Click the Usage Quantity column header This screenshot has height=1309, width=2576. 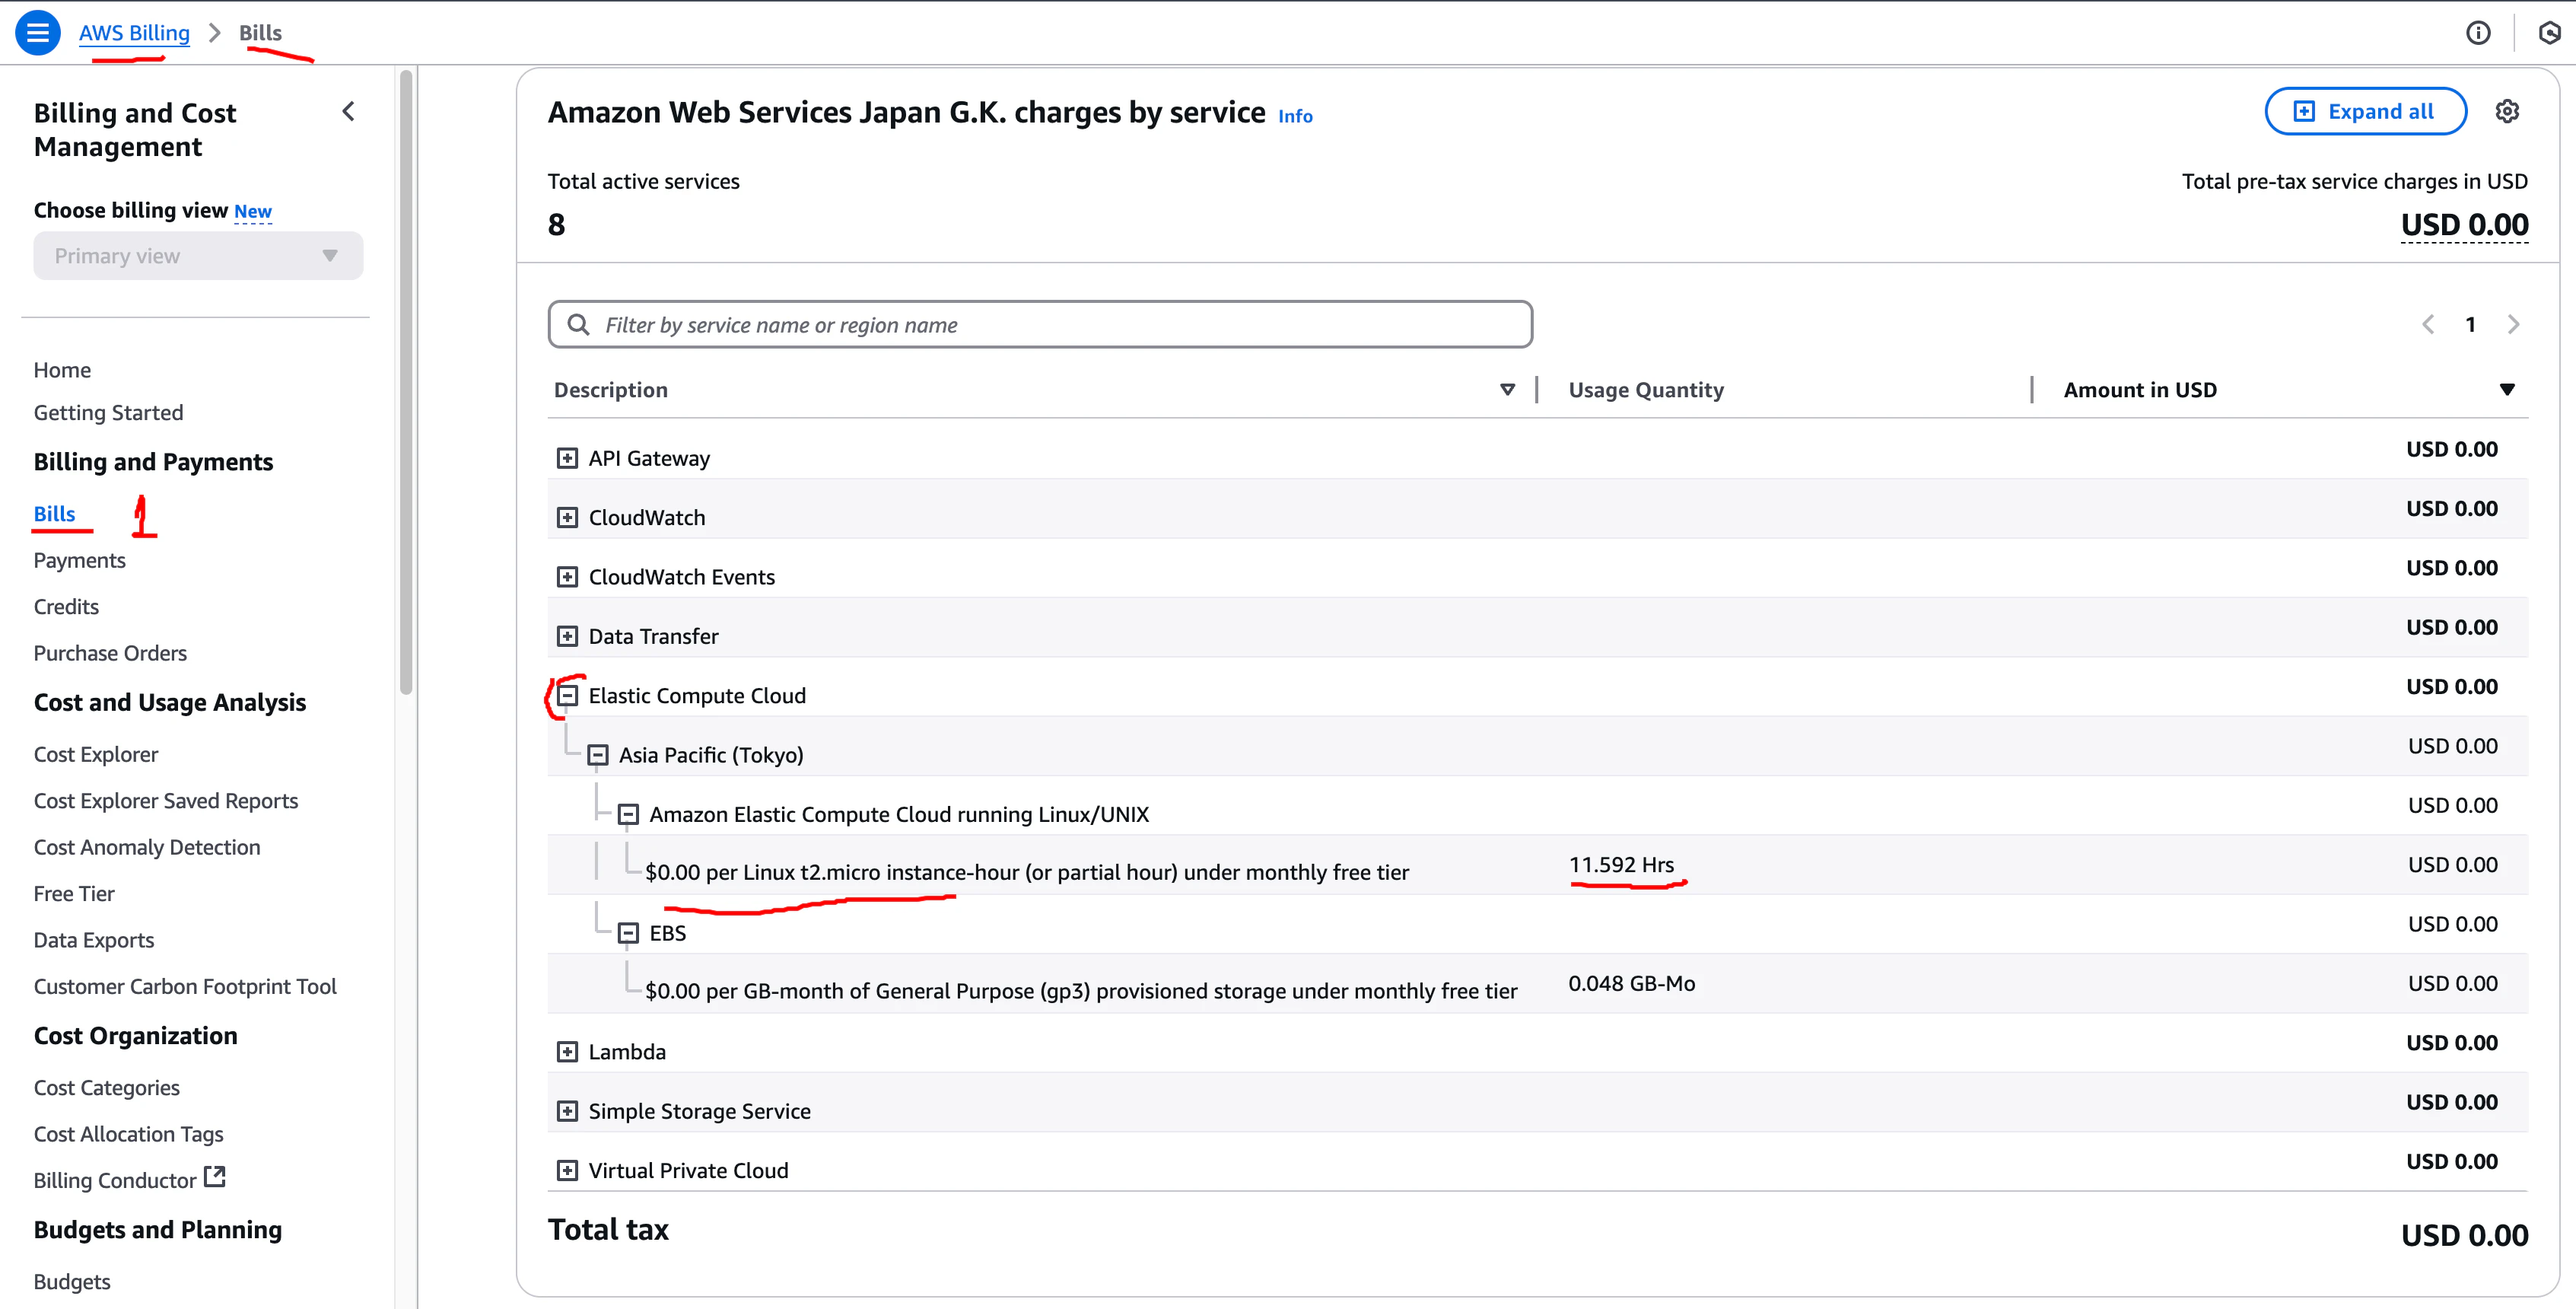point(1646,390)
